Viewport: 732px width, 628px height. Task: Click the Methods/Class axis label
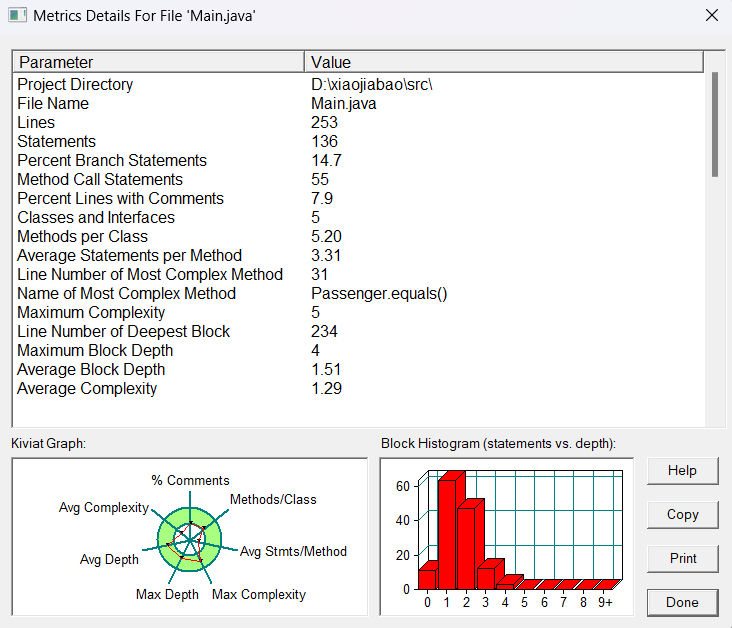pos(273,500)
